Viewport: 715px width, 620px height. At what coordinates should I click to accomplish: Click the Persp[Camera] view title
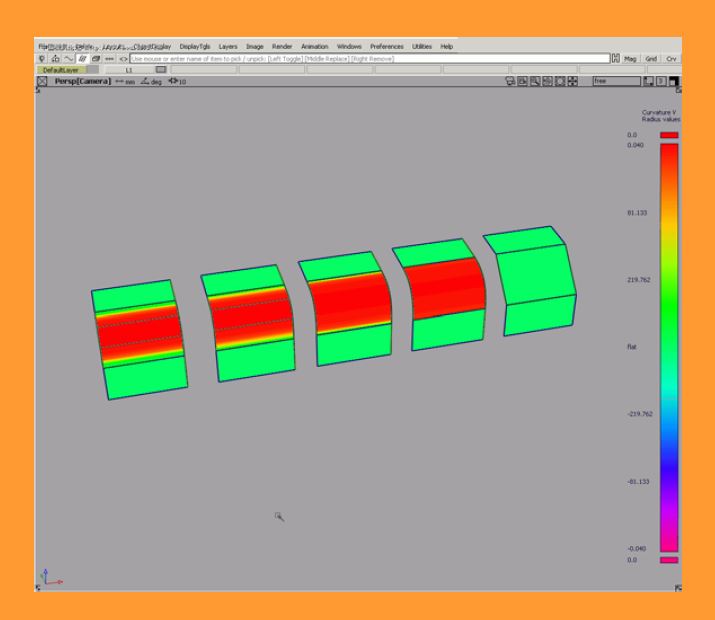click(x=83, y=81)
